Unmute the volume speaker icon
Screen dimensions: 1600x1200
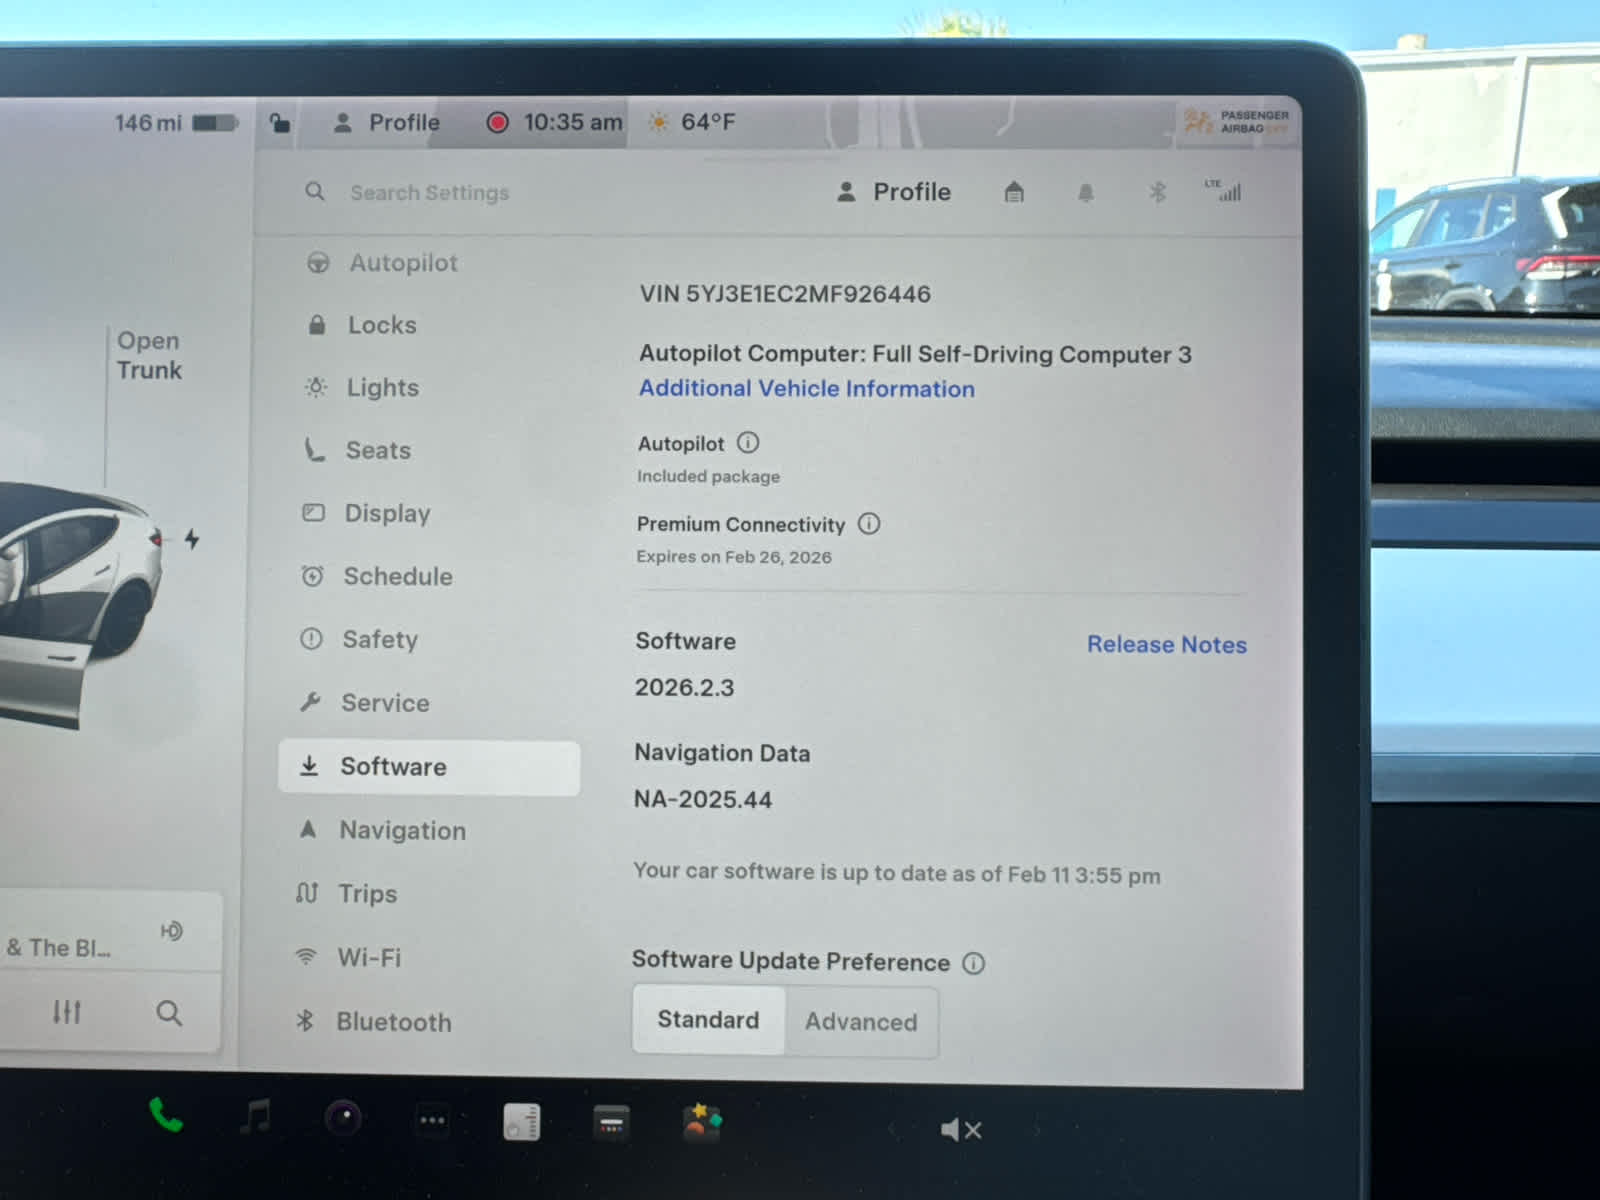(x=960, y=1130)
